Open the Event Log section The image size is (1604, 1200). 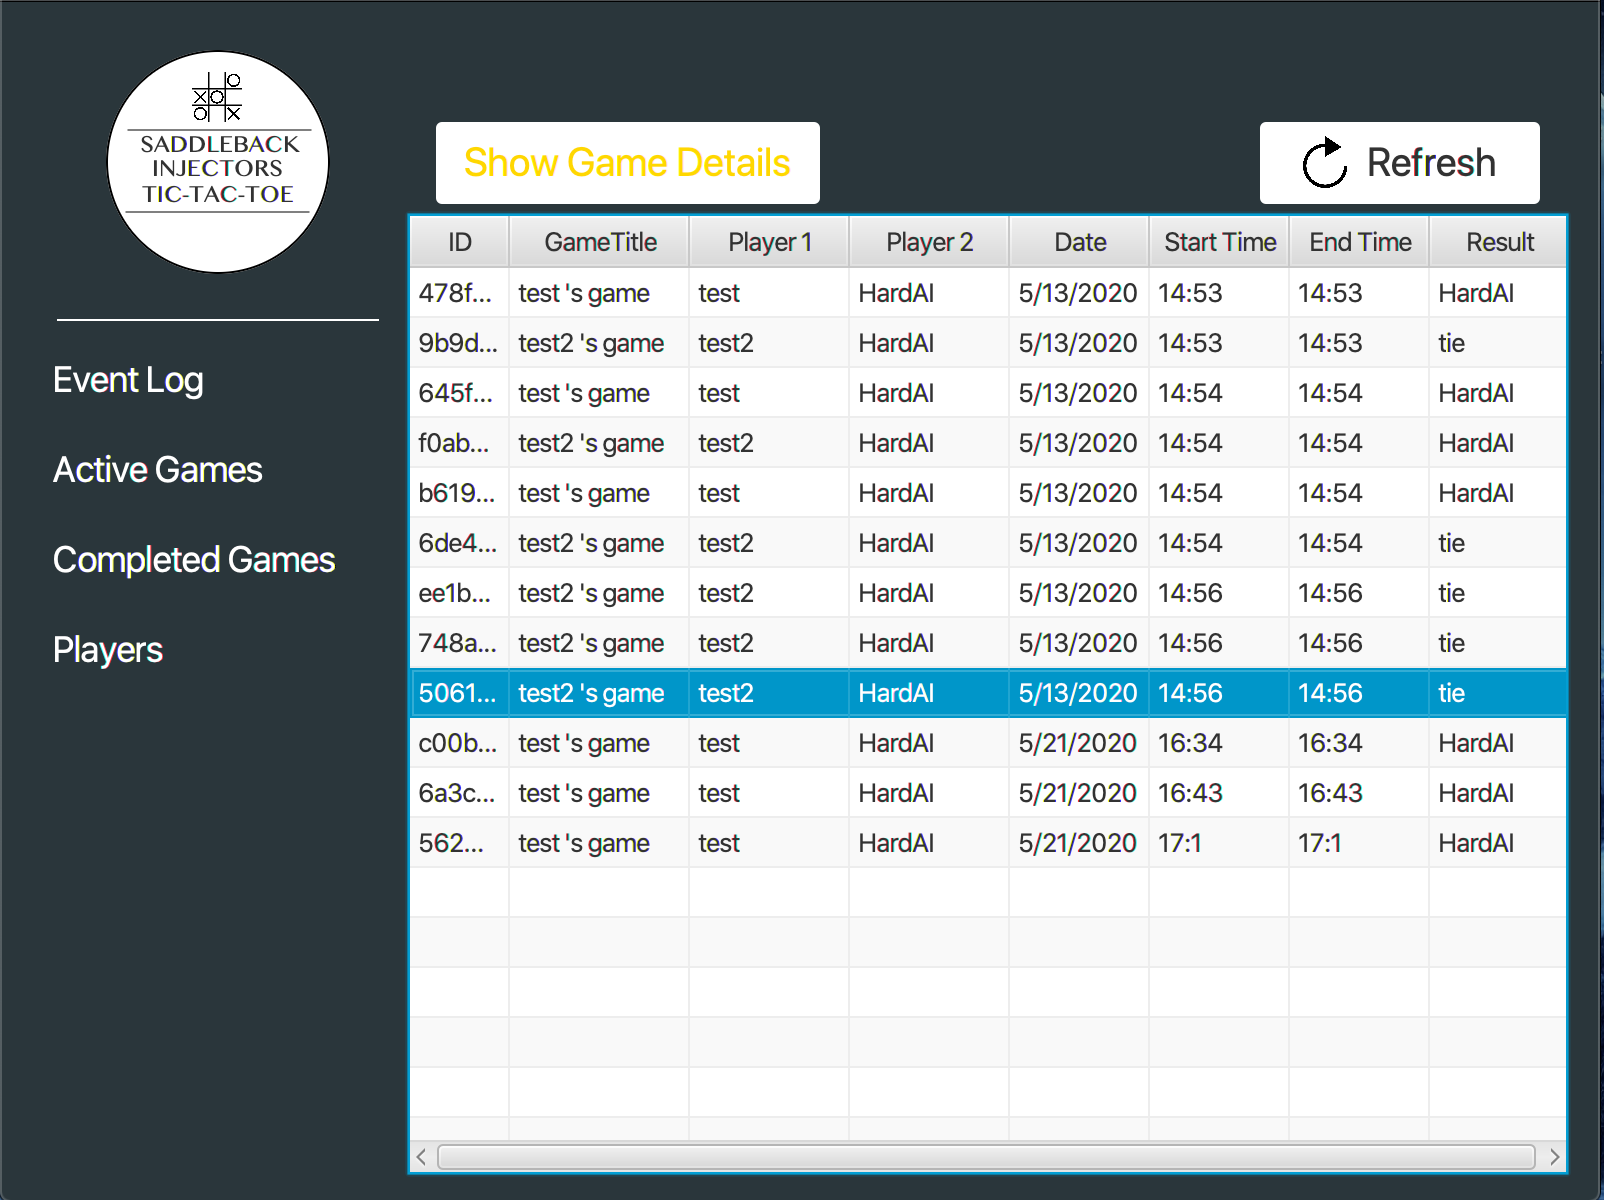tap(128, 380)
